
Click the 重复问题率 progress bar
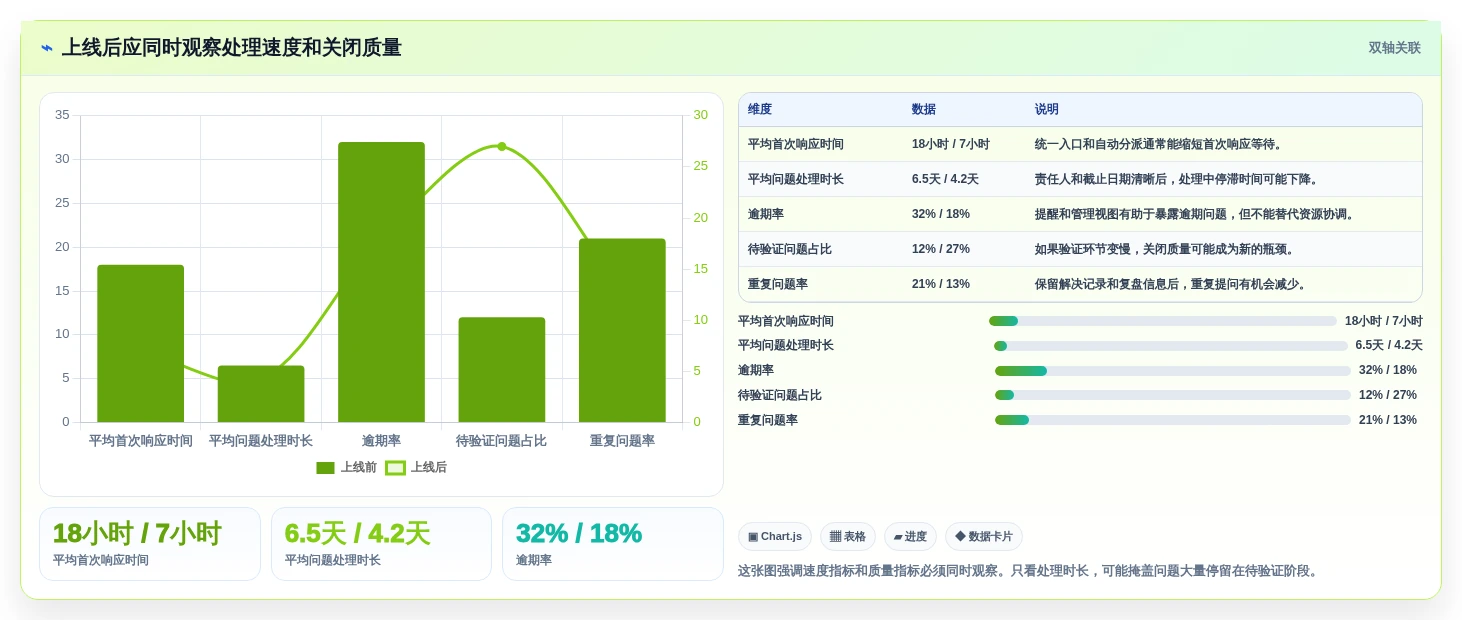pos(1173,420)
